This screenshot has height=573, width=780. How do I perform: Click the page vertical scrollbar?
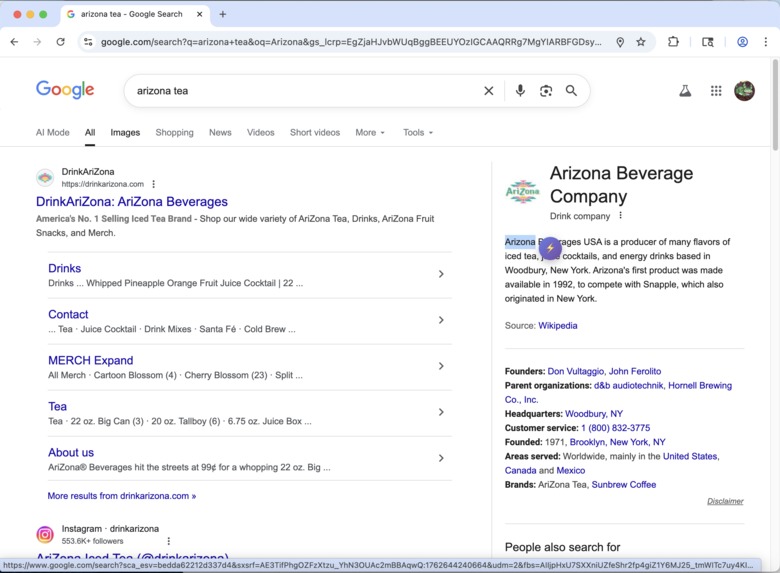coord(775,104)
